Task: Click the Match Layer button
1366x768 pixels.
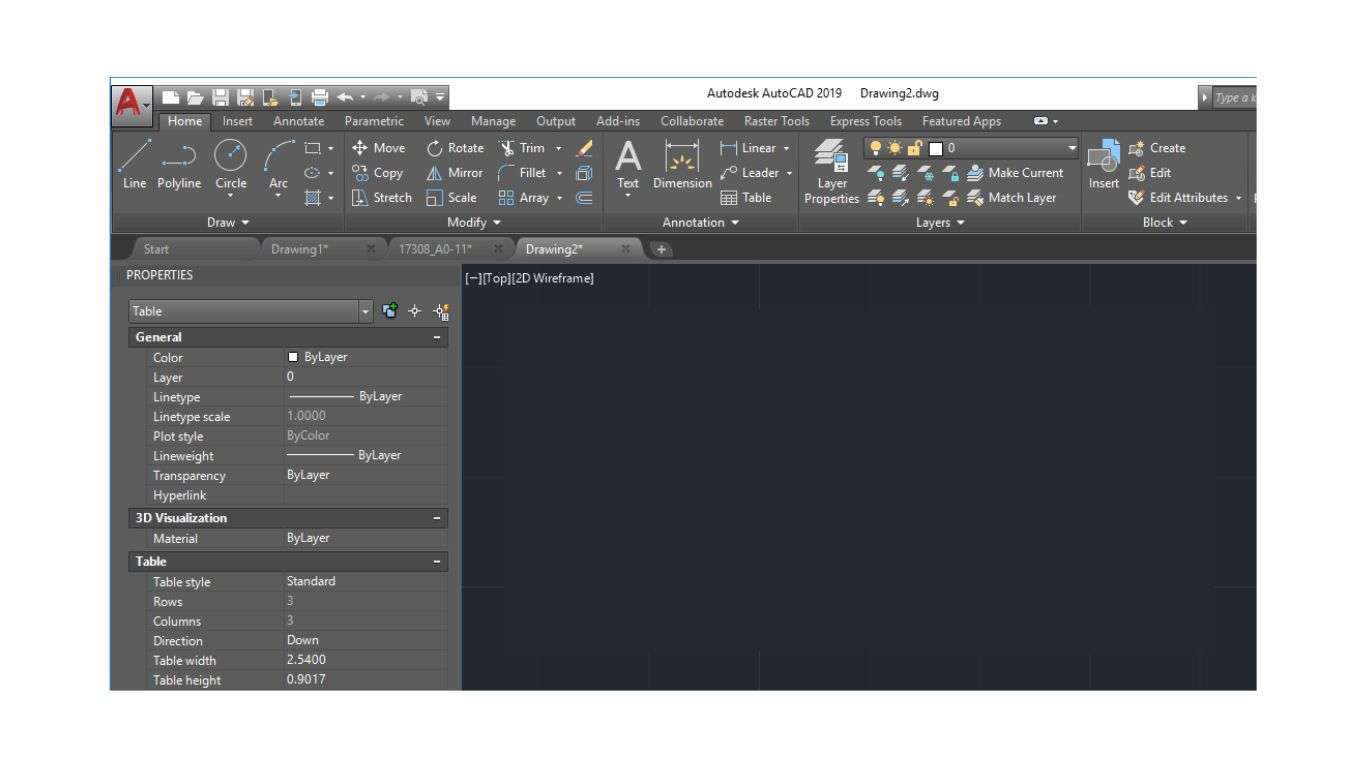Action: click(x=1011, y=198)
